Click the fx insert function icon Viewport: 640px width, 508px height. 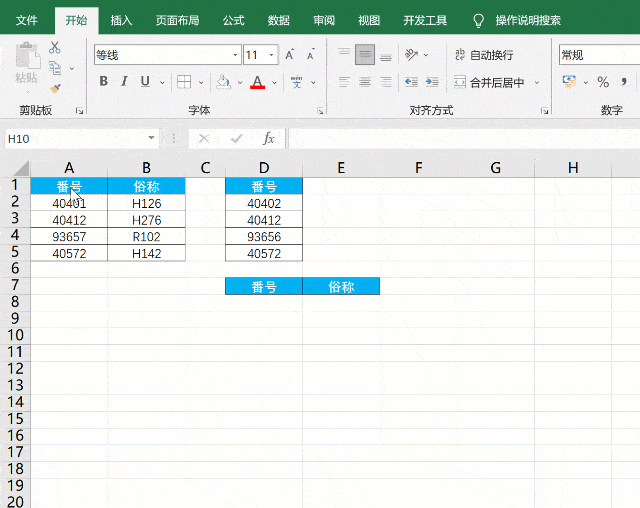(269, 139)
